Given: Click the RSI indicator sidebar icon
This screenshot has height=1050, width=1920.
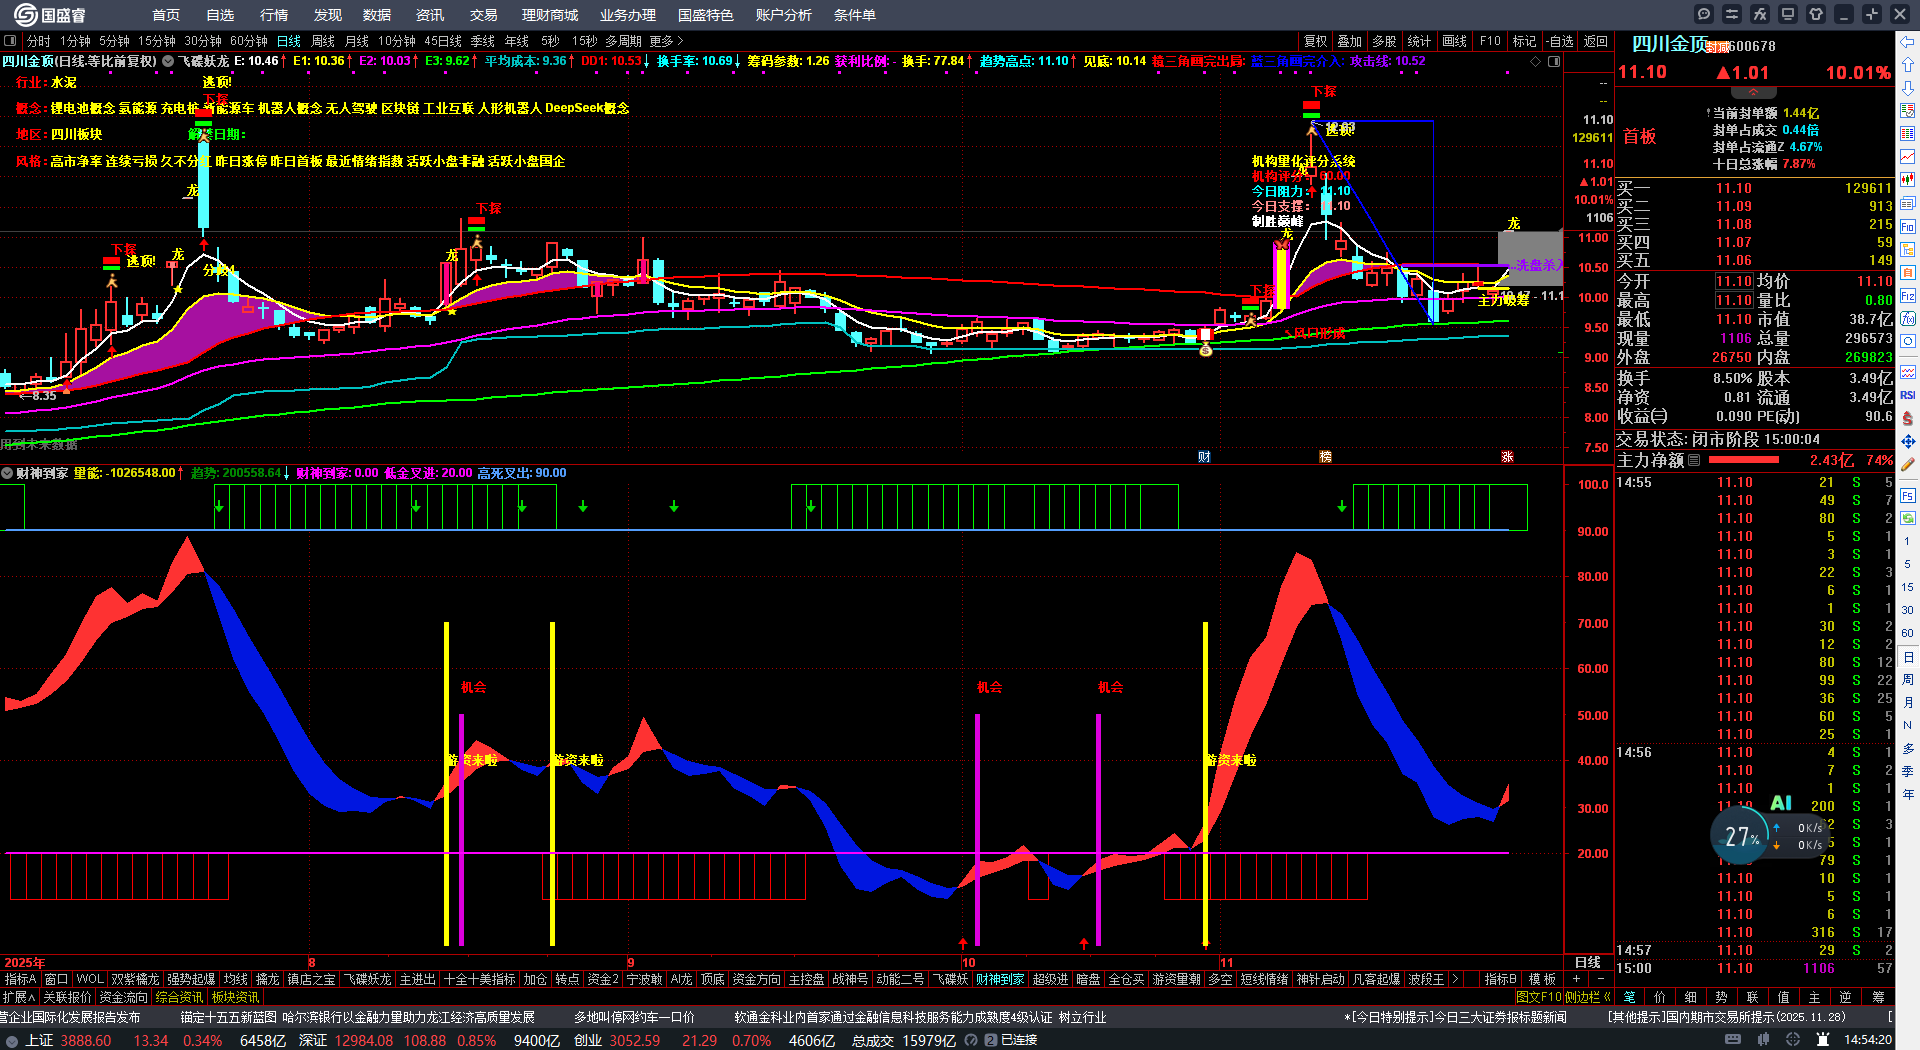Looking at the screenshot, I should 1908,395.
